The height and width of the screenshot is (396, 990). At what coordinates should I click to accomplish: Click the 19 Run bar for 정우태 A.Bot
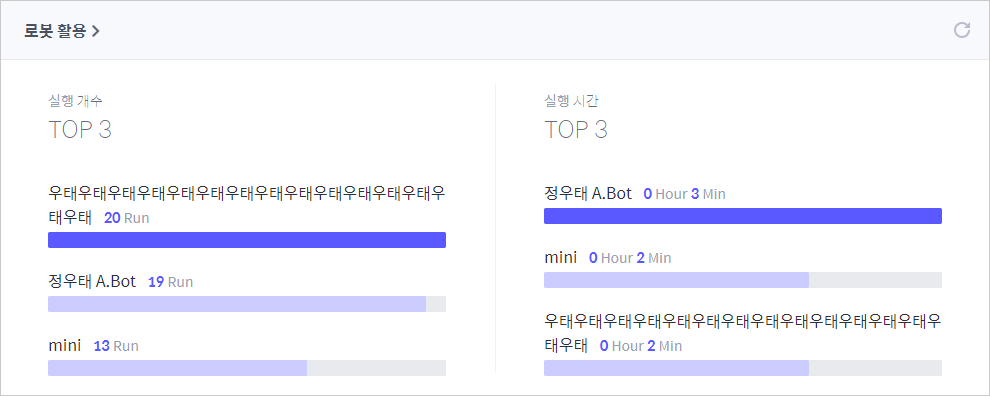click(x=247, y=304)
